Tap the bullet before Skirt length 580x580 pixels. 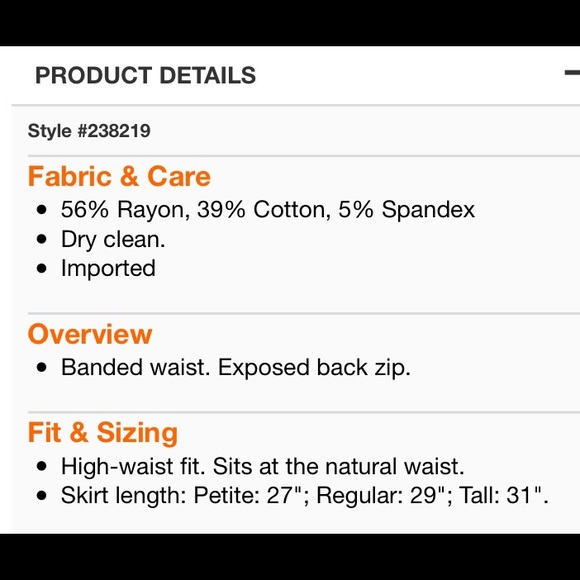click(42, 495)
